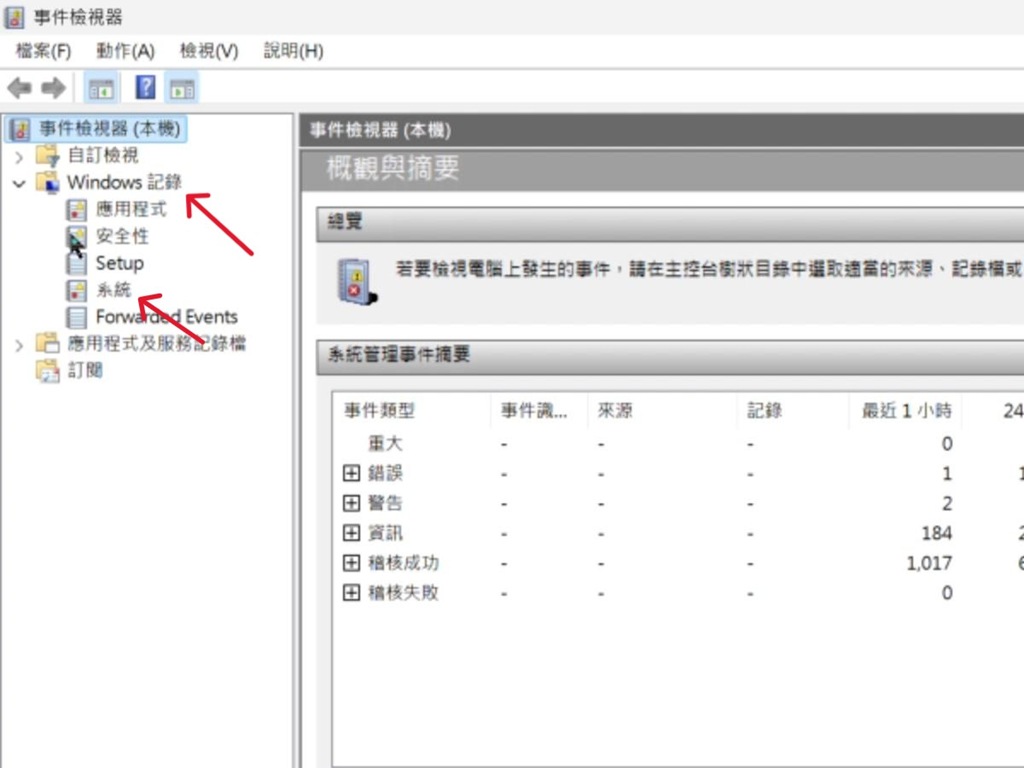Click the 訂閱 subscriptions icon

coord(48,371)
